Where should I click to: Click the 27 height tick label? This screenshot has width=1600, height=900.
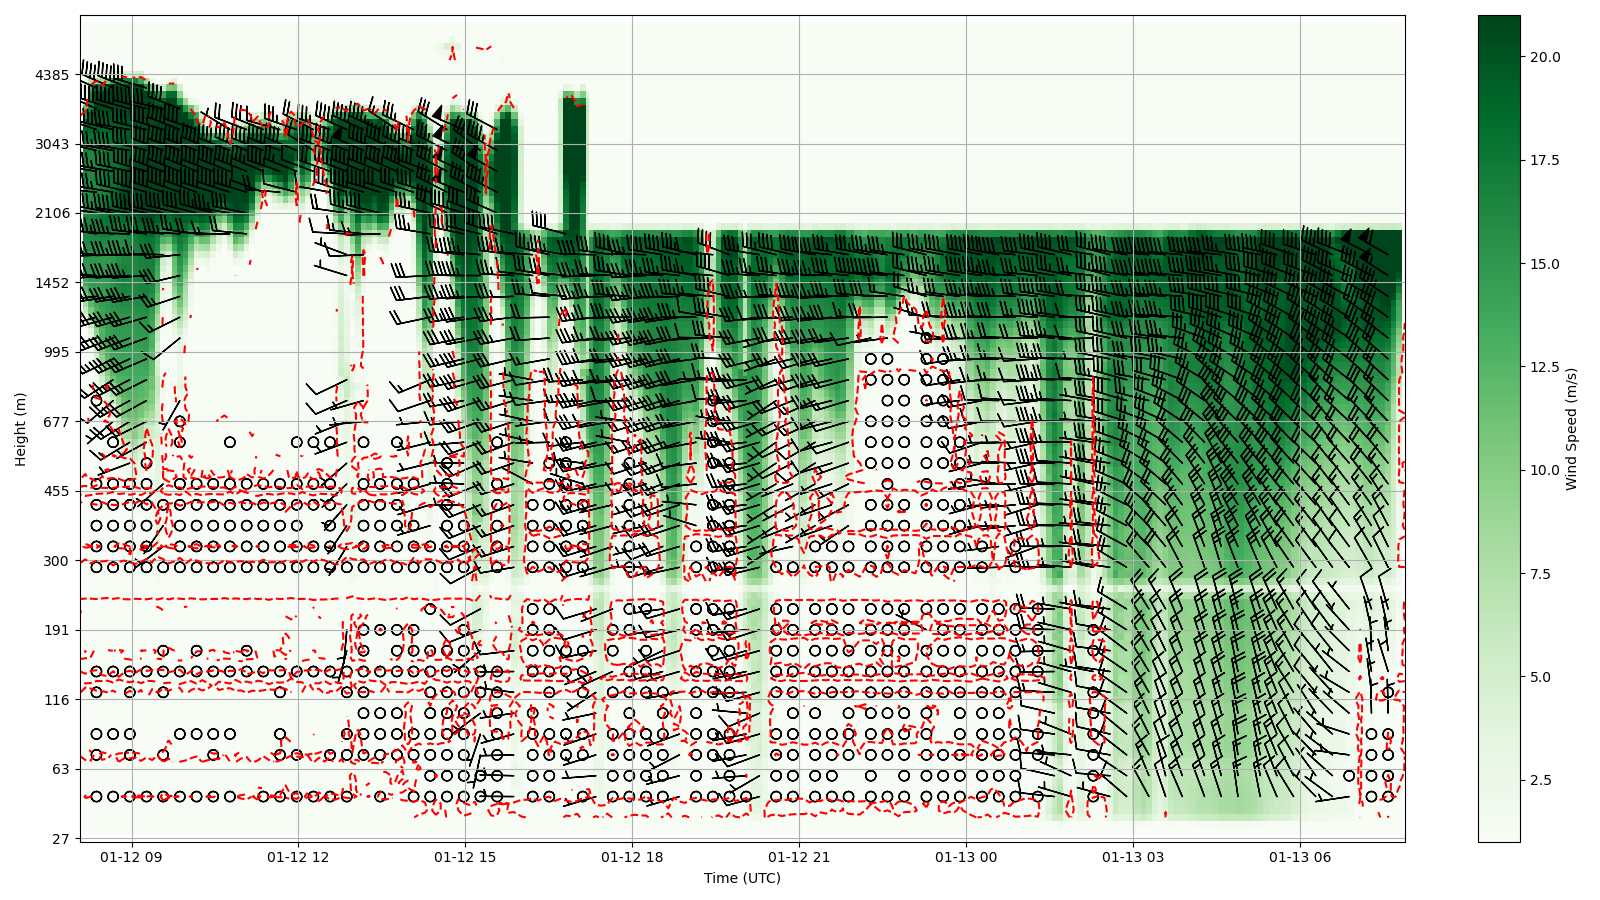[60, 839]
